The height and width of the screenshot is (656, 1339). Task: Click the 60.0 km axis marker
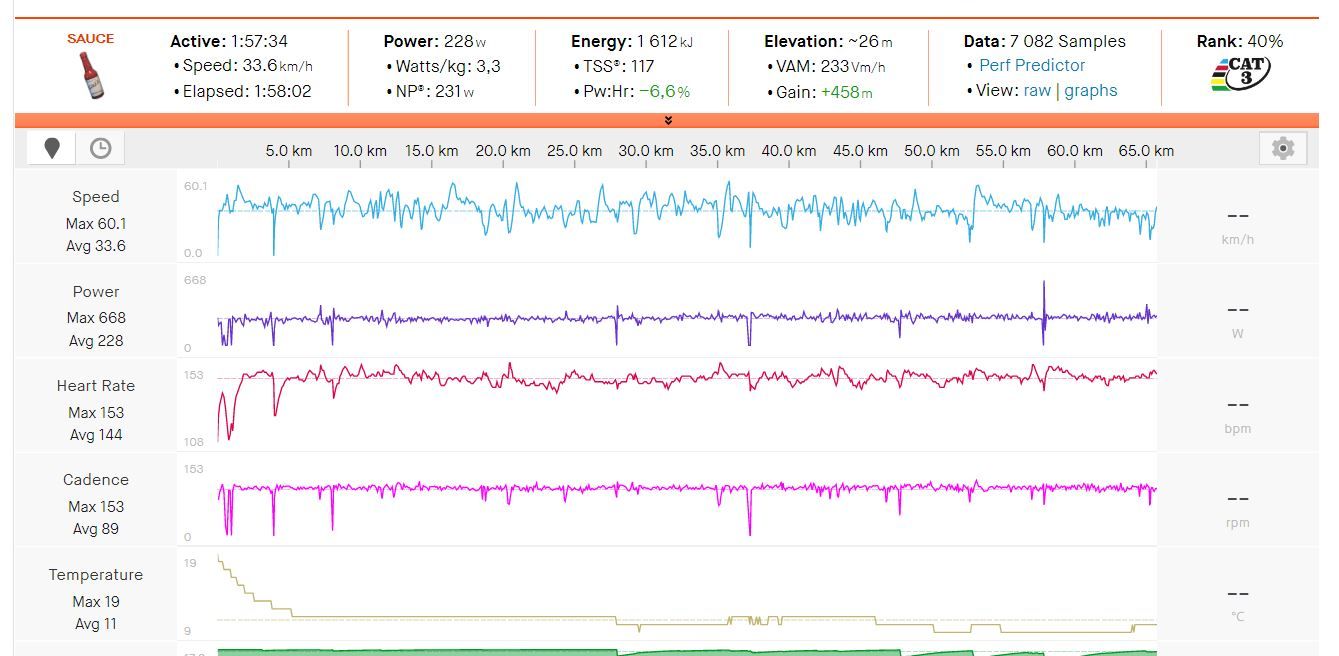pyautogui.click(x=1075, y=151)
